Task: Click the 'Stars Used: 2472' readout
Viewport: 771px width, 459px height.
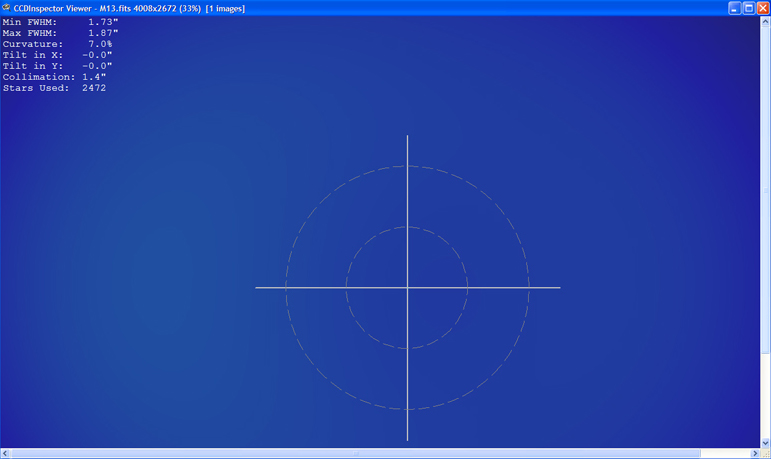Action: tap(55, 88)
